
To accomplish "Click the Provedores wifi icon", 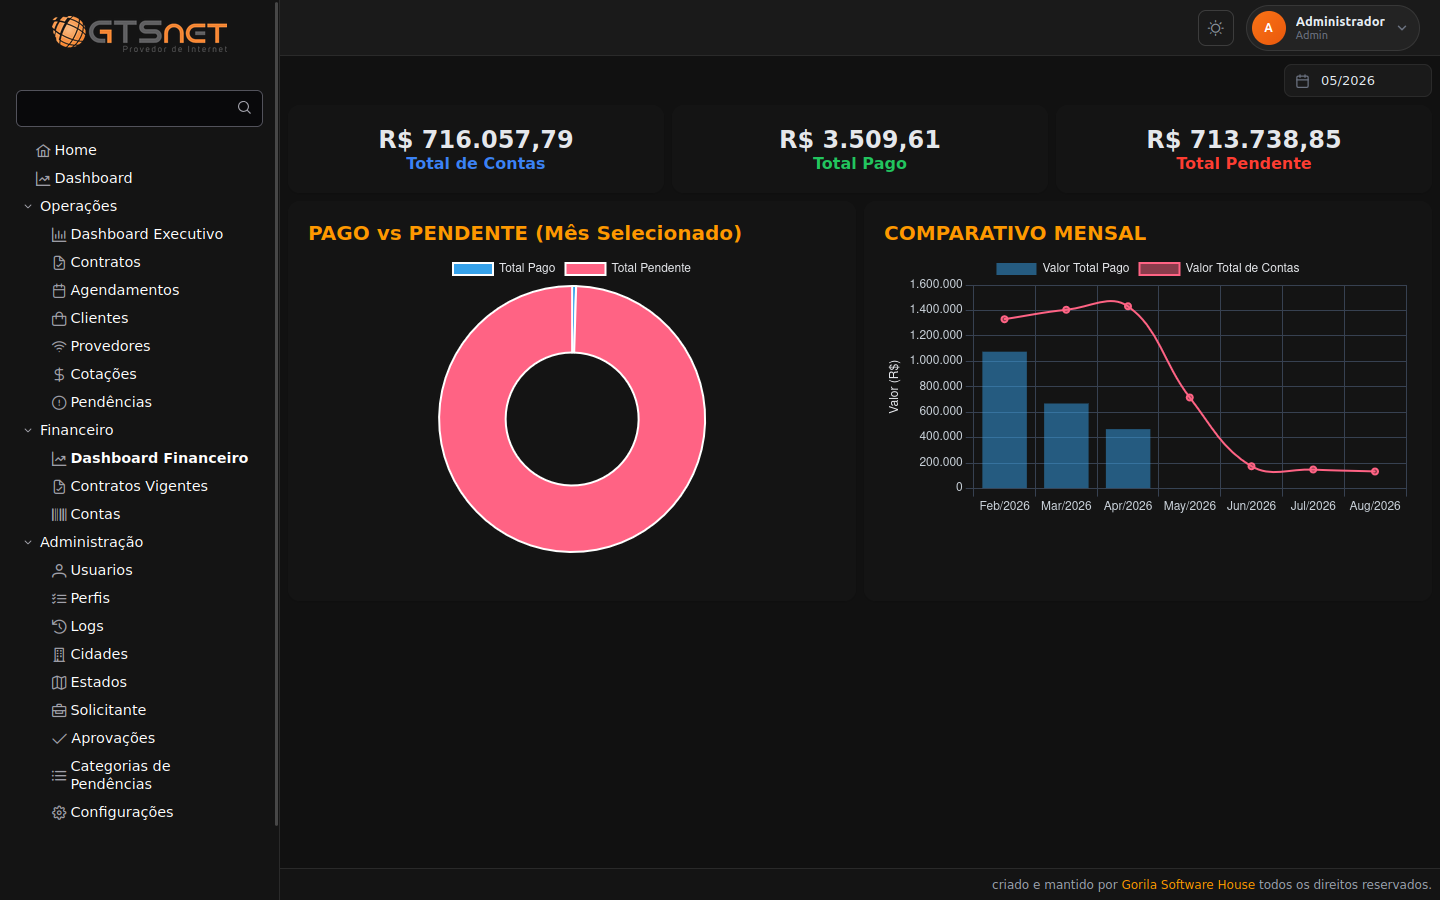I will (x=59, y=347).
